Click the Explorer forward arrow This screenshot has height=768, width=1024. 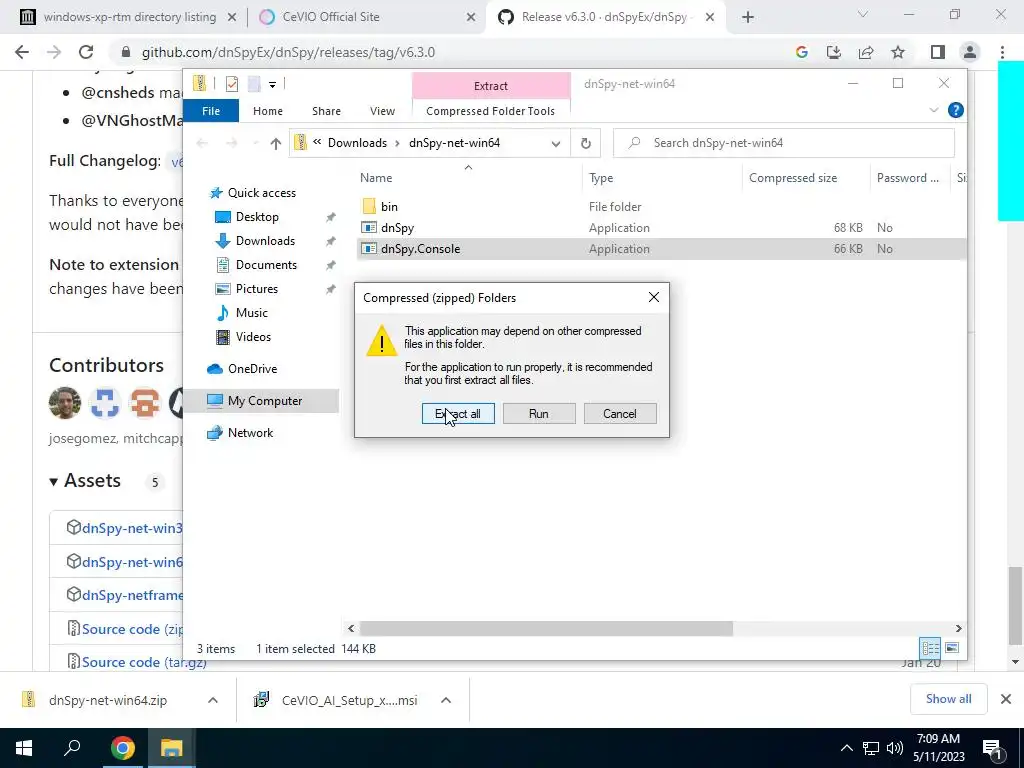pos(232,143)
